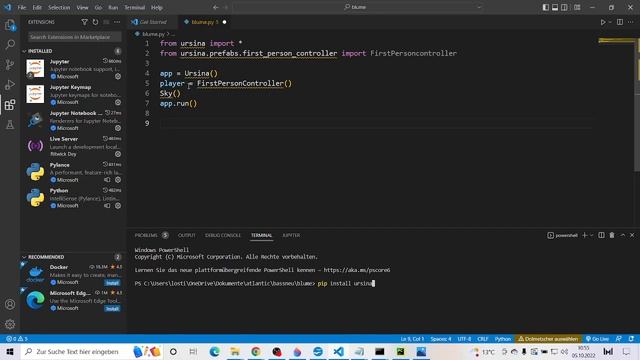The height and width of the screenshot is (360, 640).
Task: Open the Selection menu
Action: tap(59, 7)
